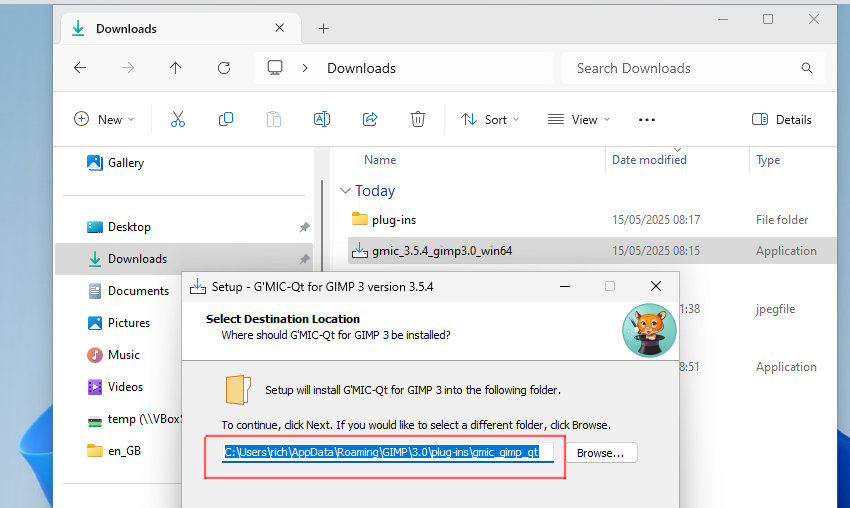This screenshot has width=850, height=508.
Task: Sort by Date modified column header
Action: [649, 160]
